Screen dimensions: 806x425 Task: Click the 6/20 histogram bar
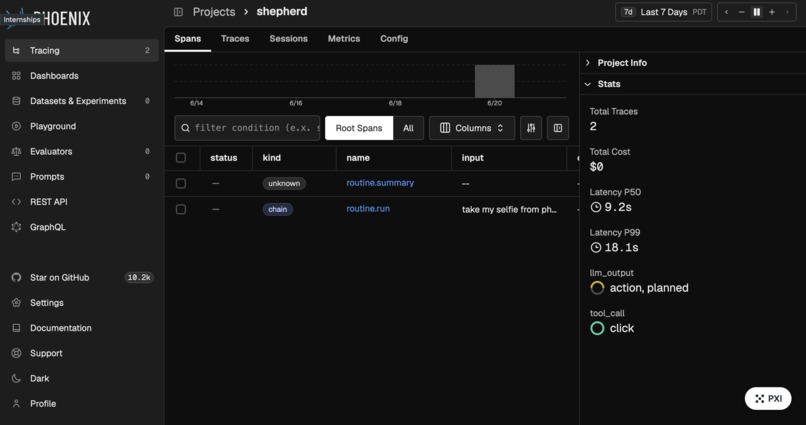tap(494, 81)
